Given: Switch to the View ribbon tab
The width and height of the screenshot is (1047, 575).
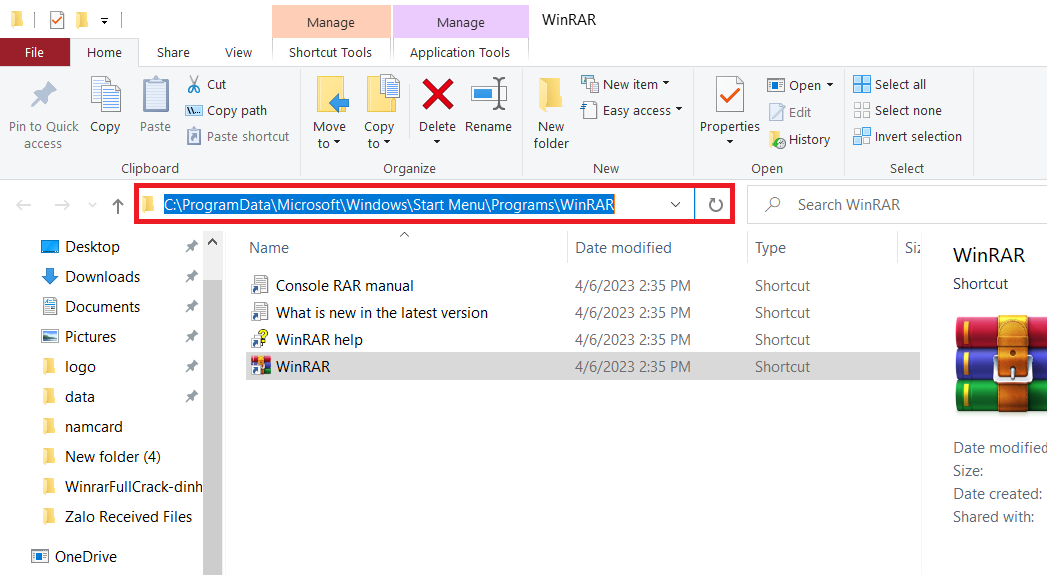Looking at the screenshot, I should pyautogui.click(x=238, y=52).
